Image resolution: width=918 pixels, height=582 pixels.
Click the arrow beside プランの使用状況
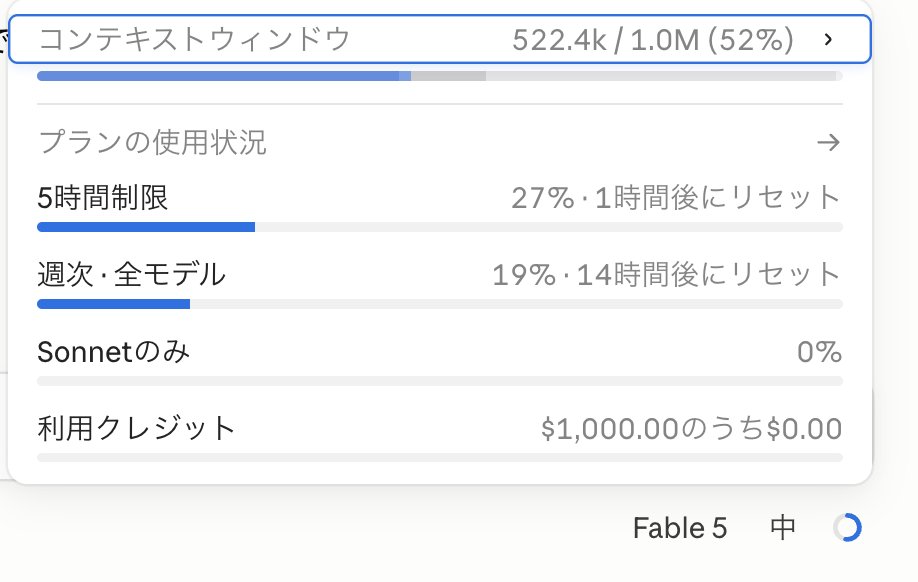[x=828, y=142]
